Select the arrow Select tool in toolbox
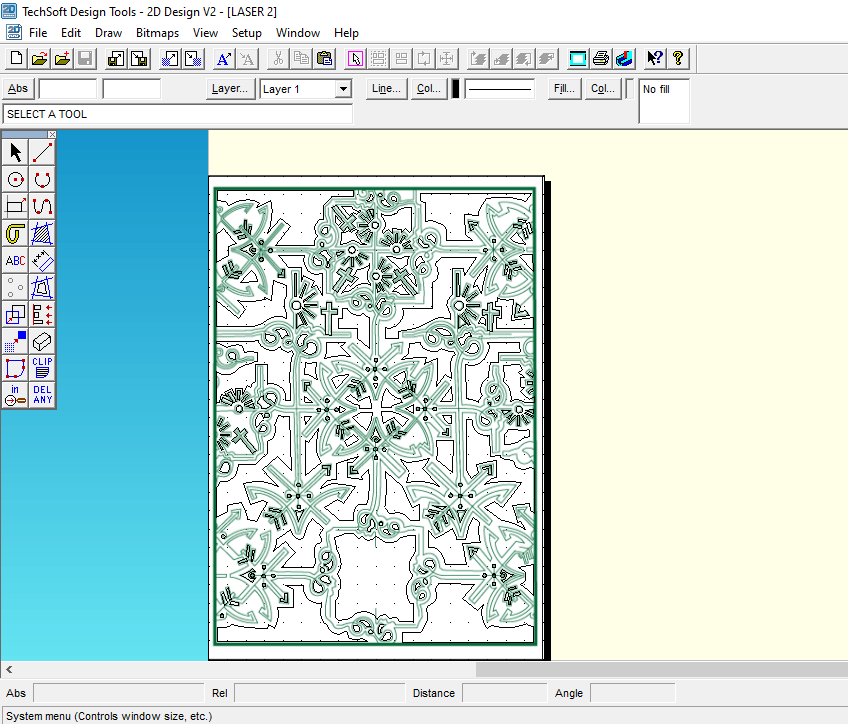This screenshot has width=848, height=724. [15, 153]
